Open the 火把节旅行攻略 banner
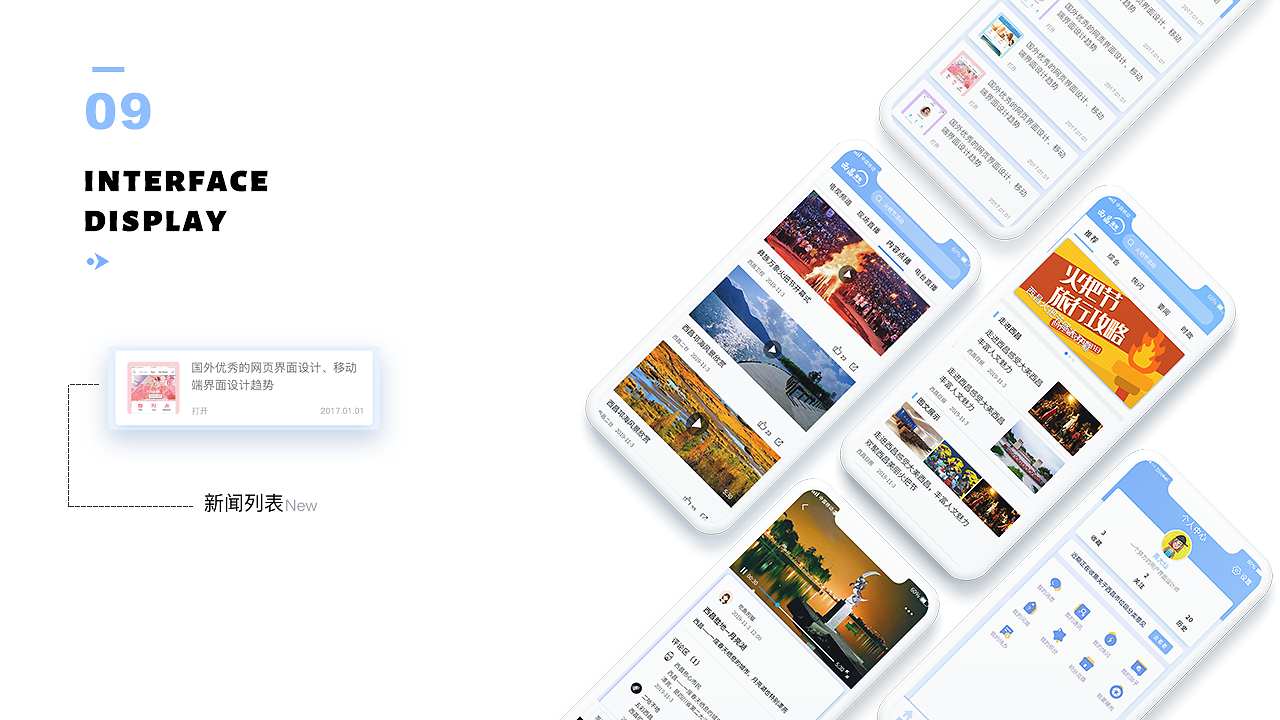The image size is (1280, 720). click(x=1098, y=322)
